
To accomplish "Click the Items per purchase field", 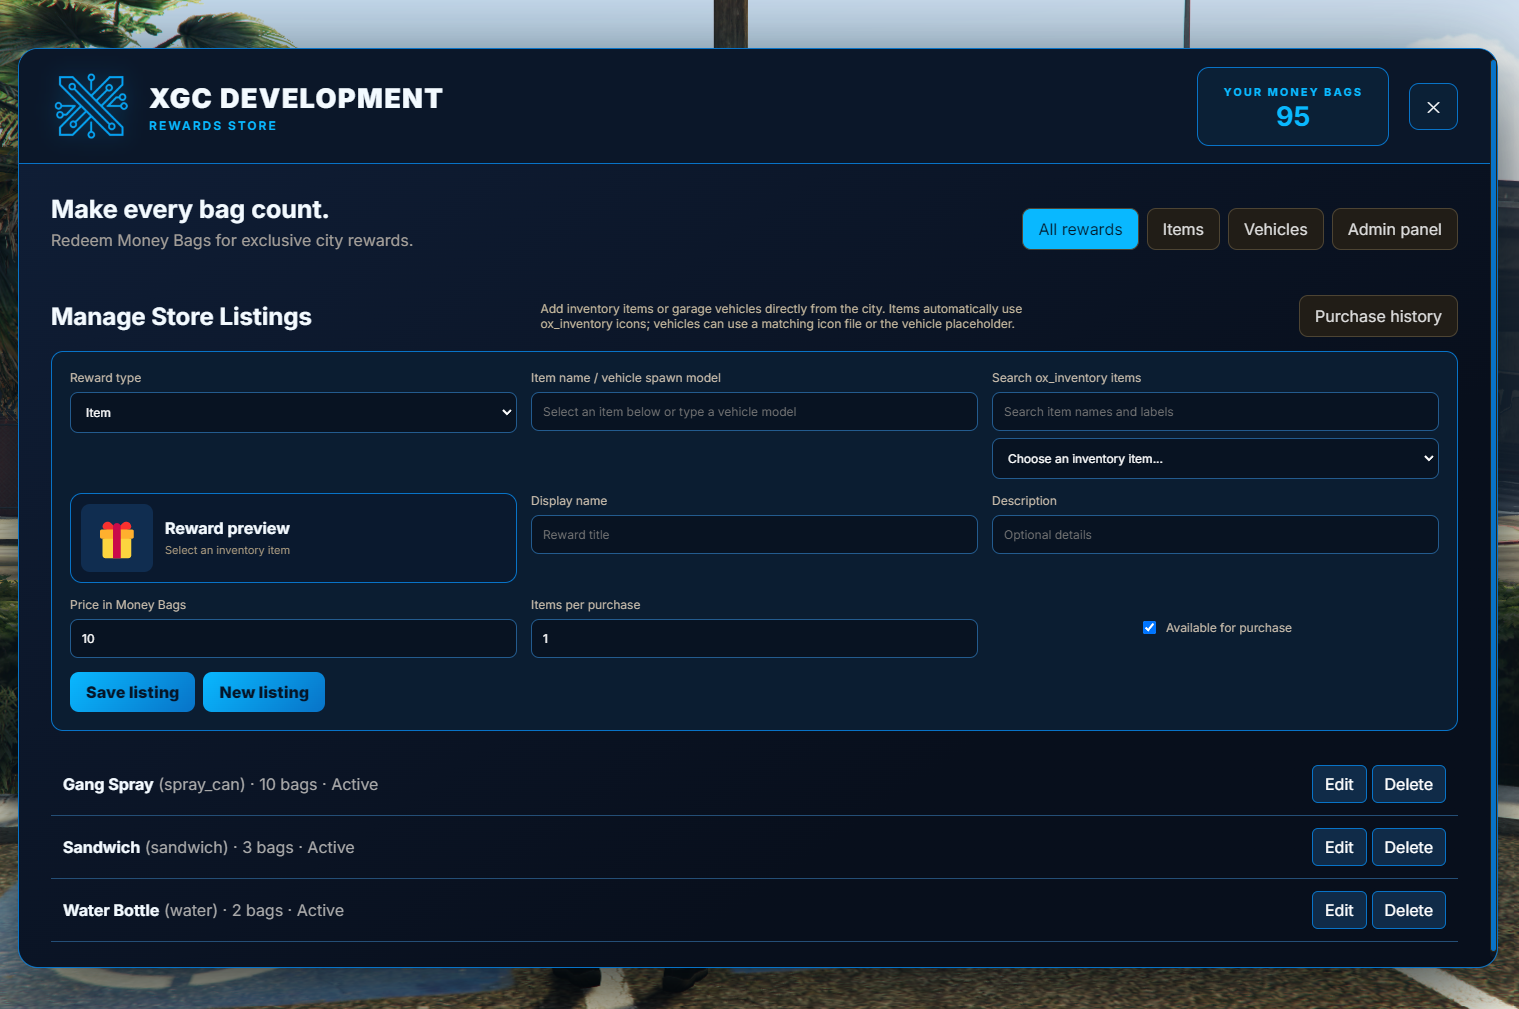I will (754, 639).
